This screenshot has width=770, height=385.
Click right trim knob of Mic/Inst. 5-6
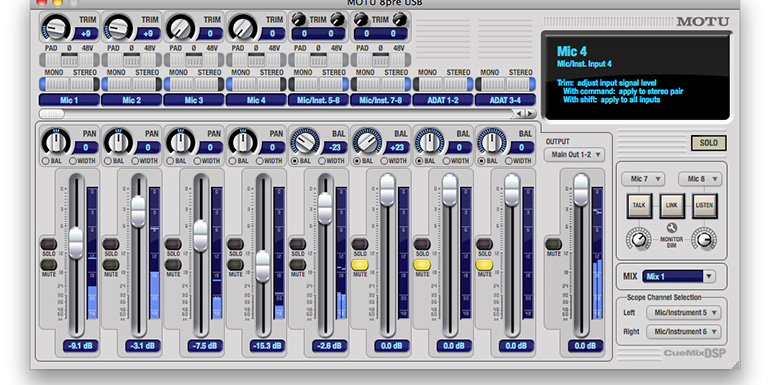point(338,20)
